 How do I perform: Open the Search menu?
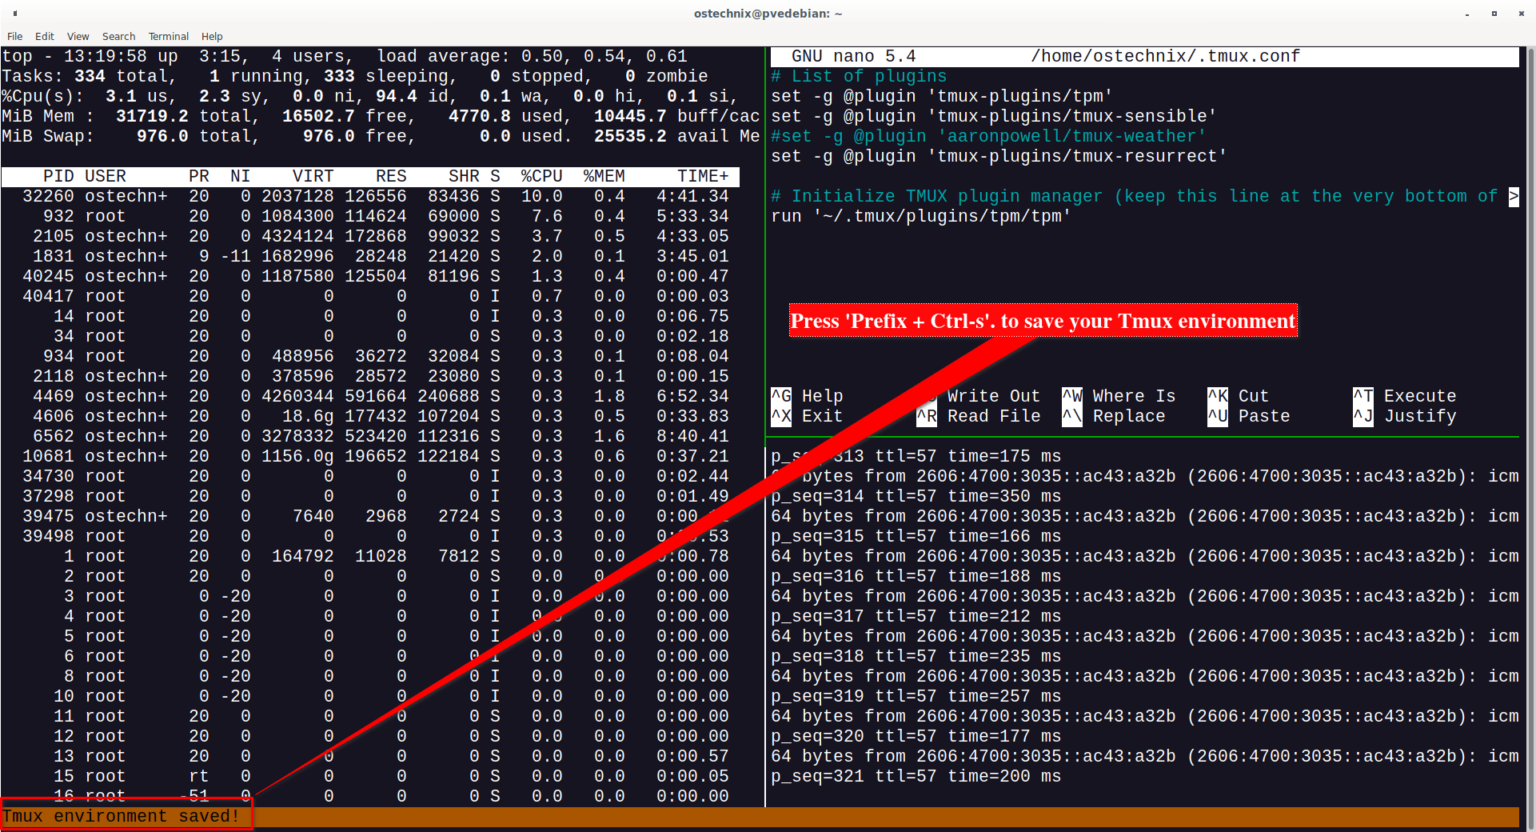point(118,36)
